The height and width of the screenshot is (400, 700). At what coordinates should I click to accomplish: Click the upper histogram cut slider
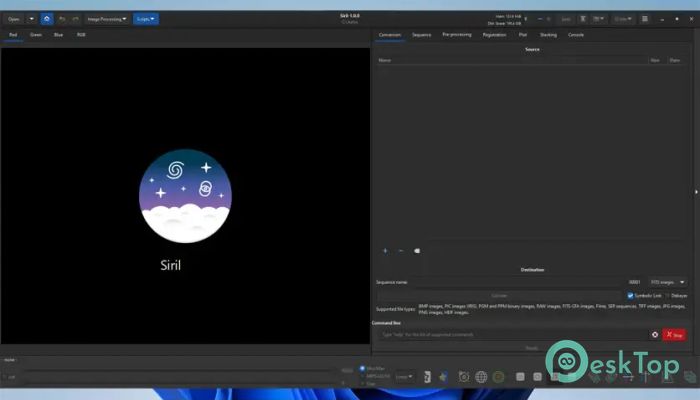click(x=181, y=370)
